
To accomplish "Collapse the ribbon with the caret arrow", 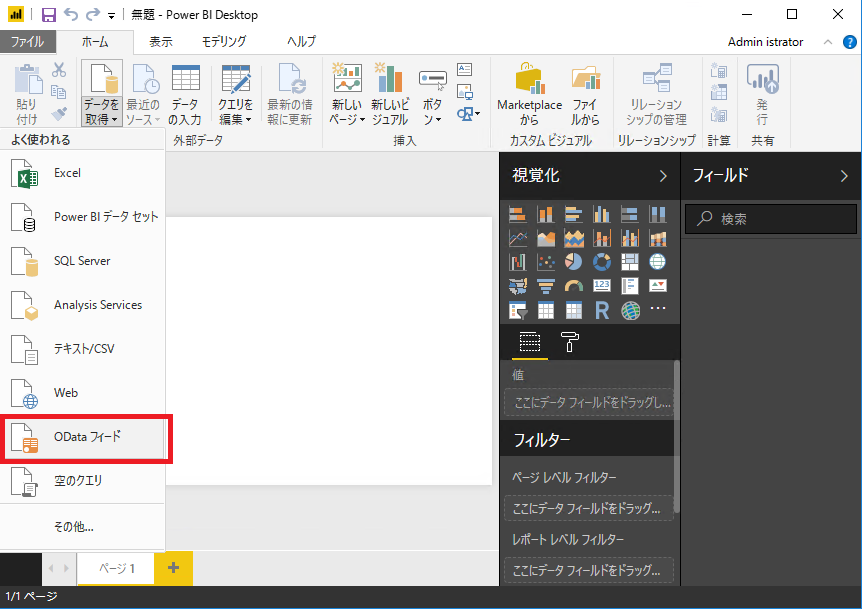I will pyautogui.click(x=827, y=42).
